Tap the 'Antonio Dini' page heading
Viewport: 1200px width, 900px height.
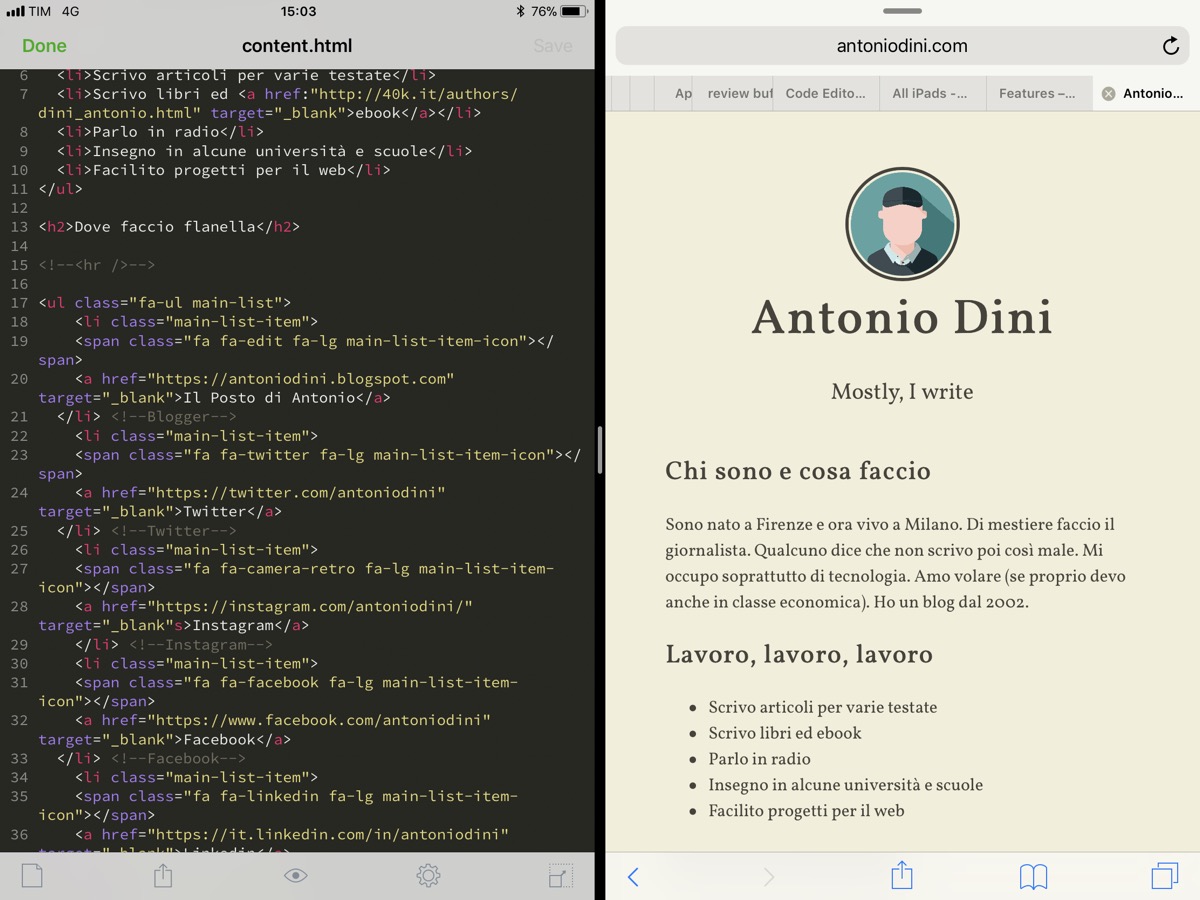pyautogui.click(x=902, y=318)
